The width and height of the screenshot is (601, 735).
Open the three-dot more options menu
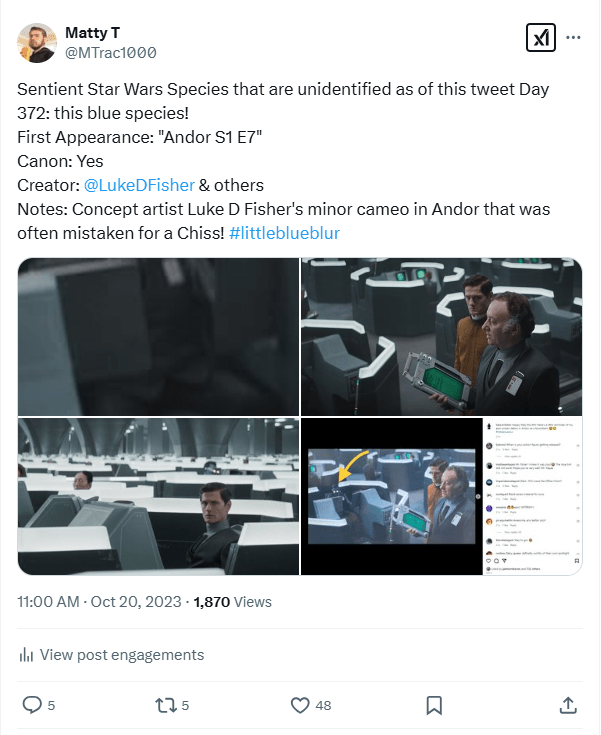574,38
